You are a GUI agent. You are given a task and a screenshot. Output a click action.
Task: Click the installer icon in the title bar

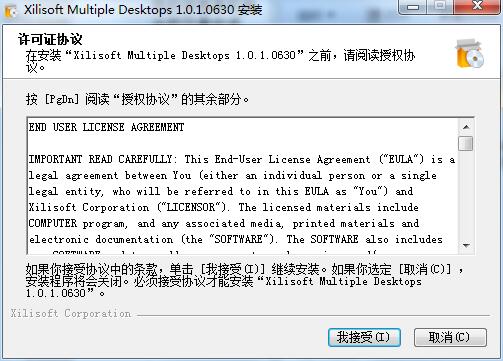(x=10, y=10)
